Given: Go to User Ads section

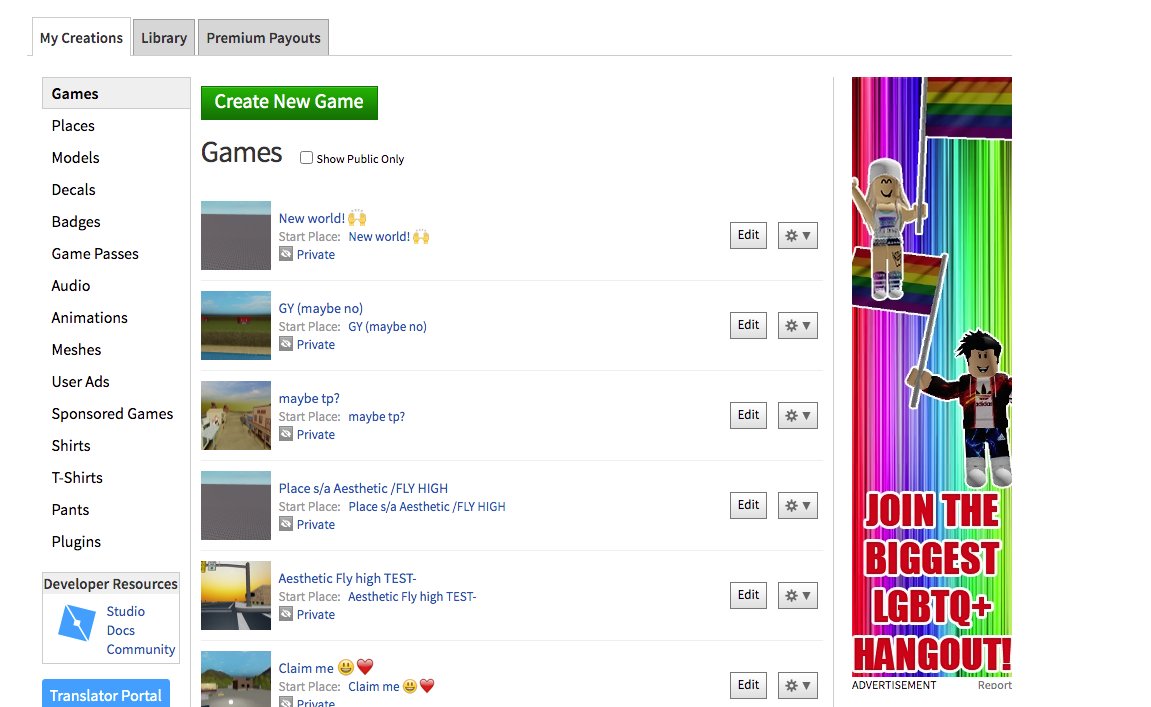Looking at the screenshot, I should (x=80, y=382).
